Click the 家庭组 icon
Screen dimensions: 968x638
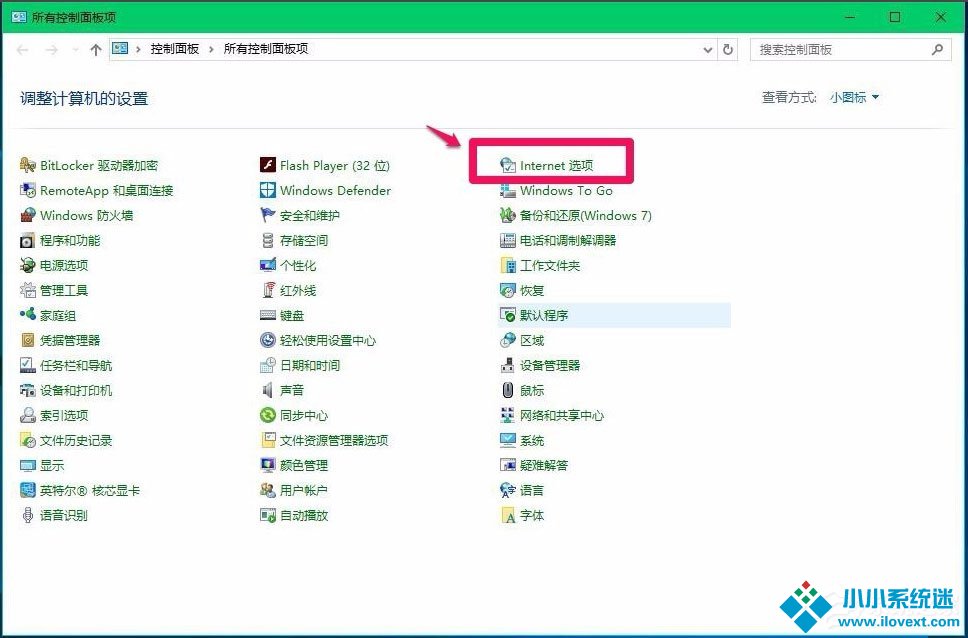coord(28,315)
